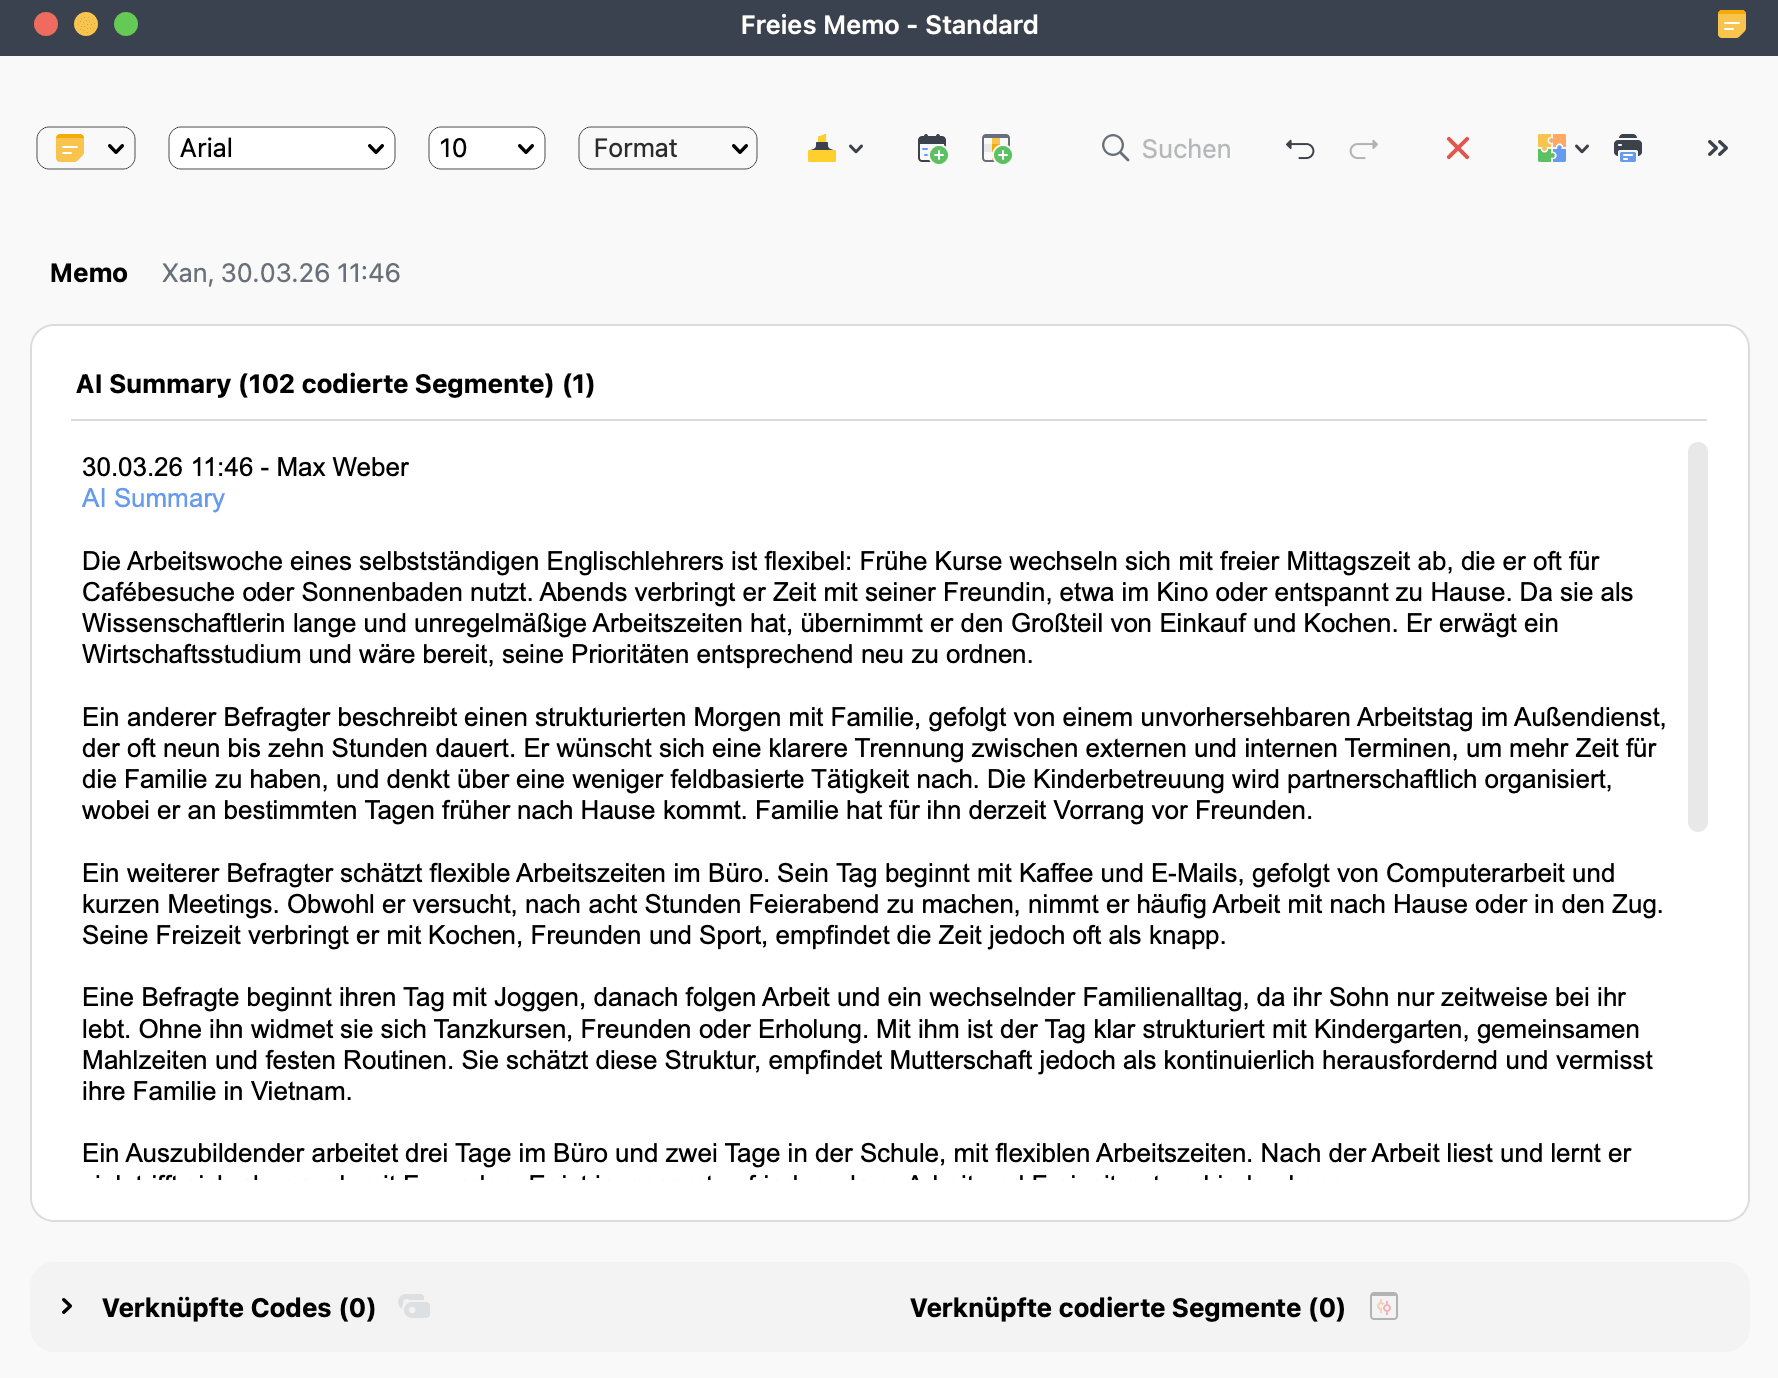Delete memo with the red X icon
Screen dimensions: 1778x1378
point(1457,149)
